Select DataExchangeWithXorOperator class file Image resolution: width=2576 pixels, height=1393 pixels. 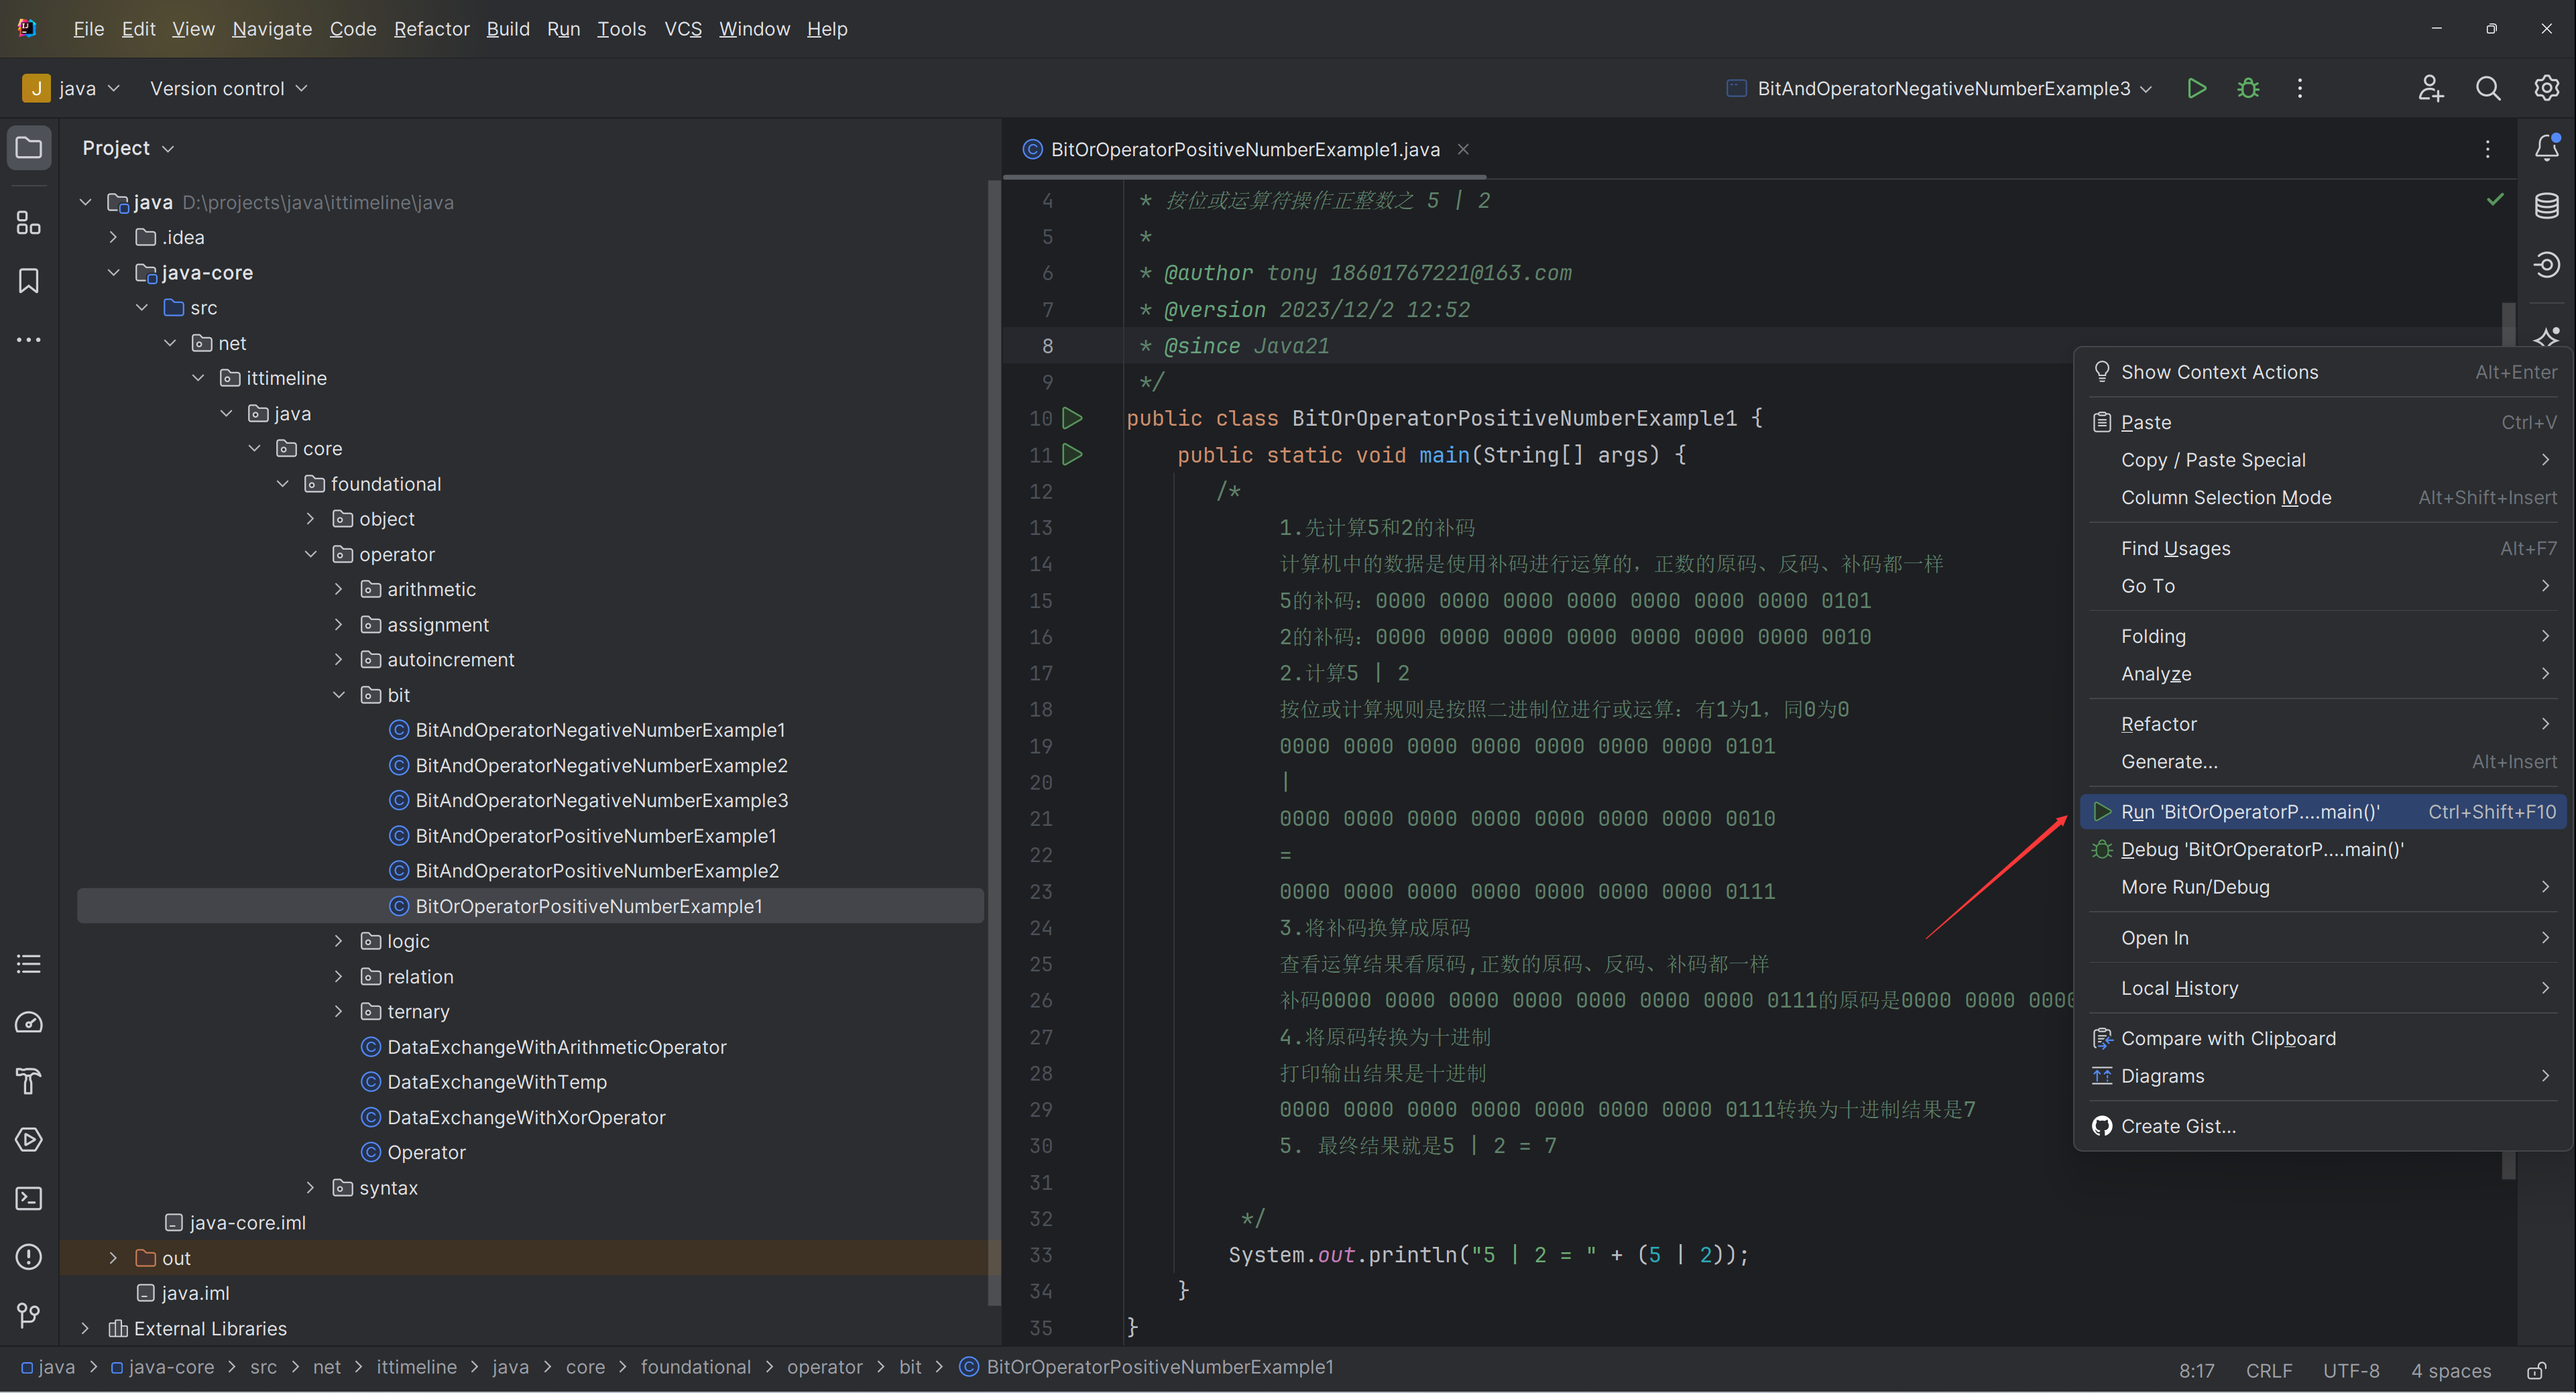[526, 1117]
